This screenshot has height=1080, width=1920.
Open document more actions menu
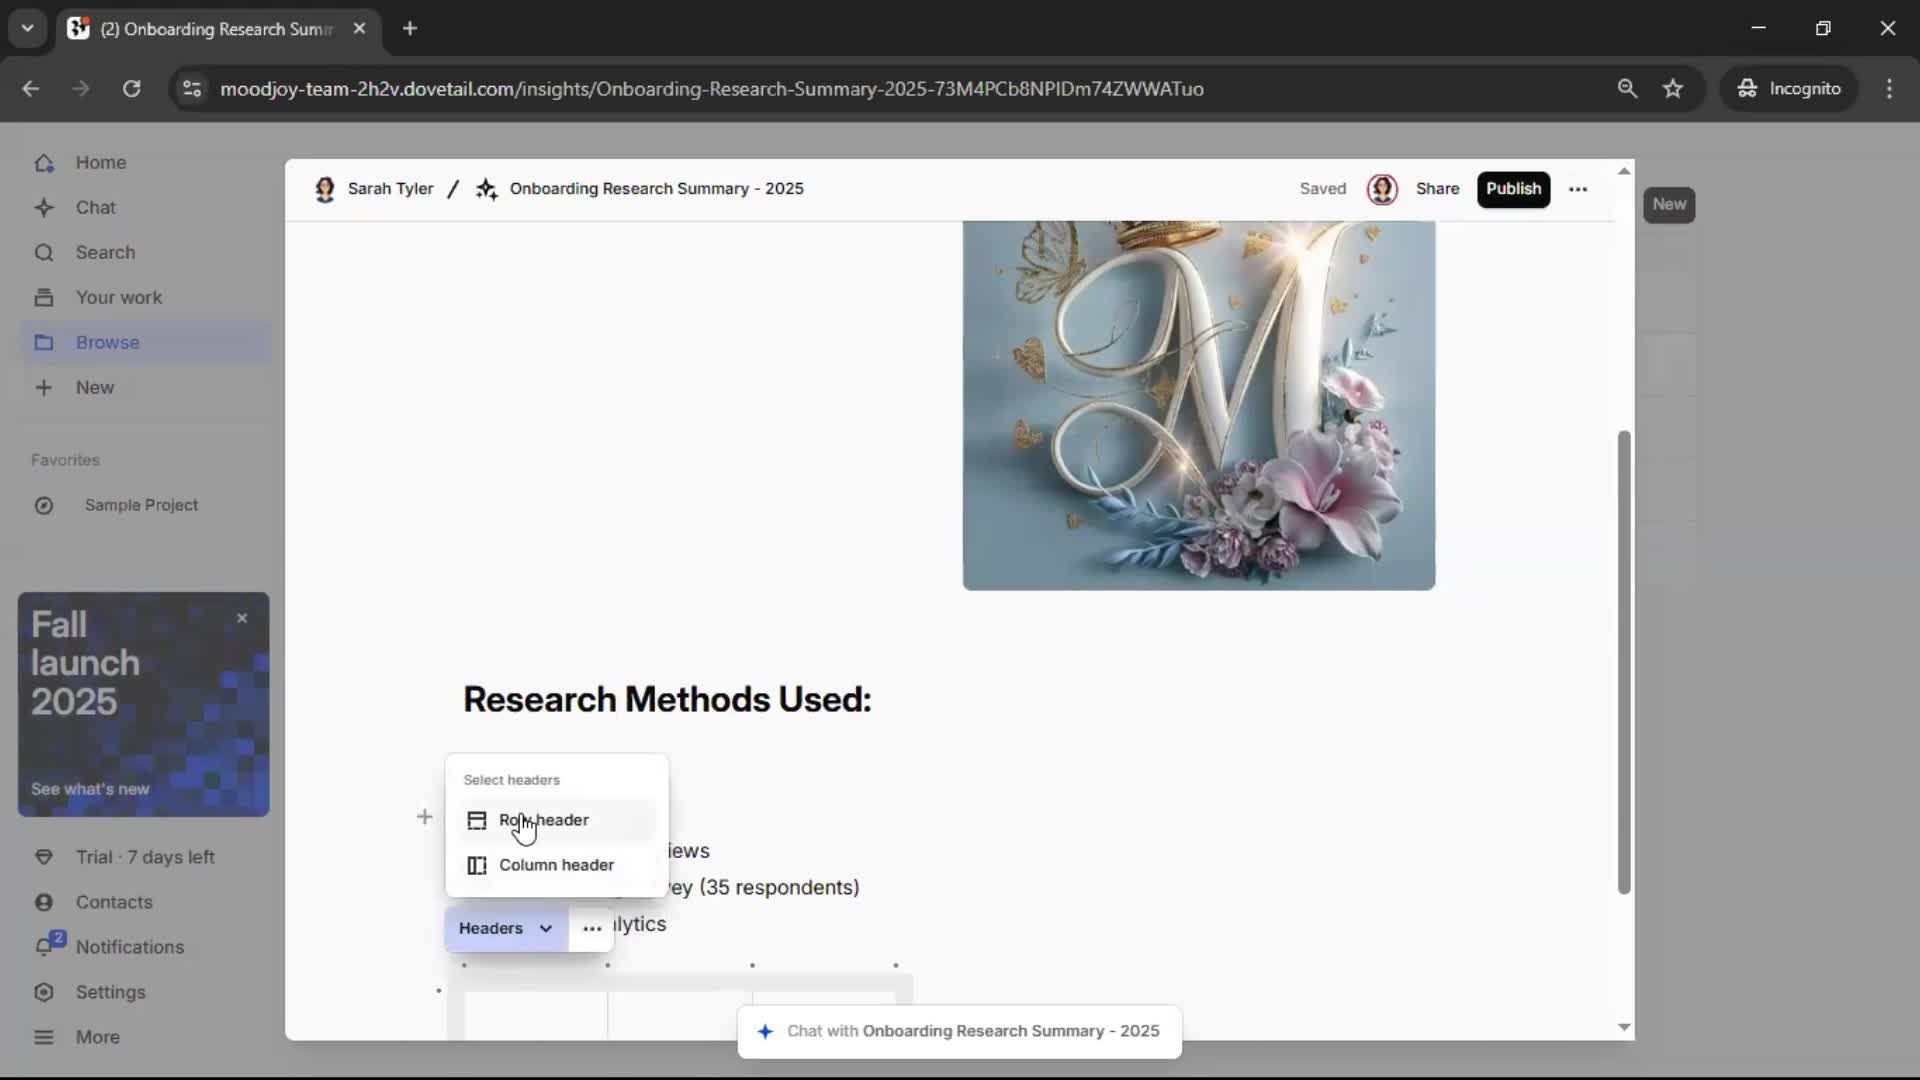pyautogui.click(x=1578, y=189)
